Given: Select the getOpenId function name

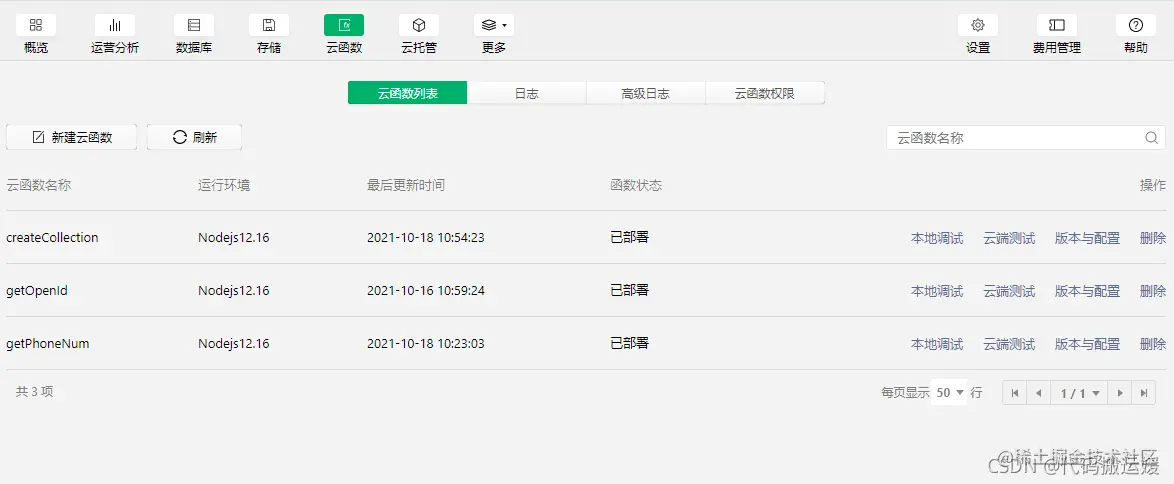Looking at the screenshot, I should coord(37,290).
